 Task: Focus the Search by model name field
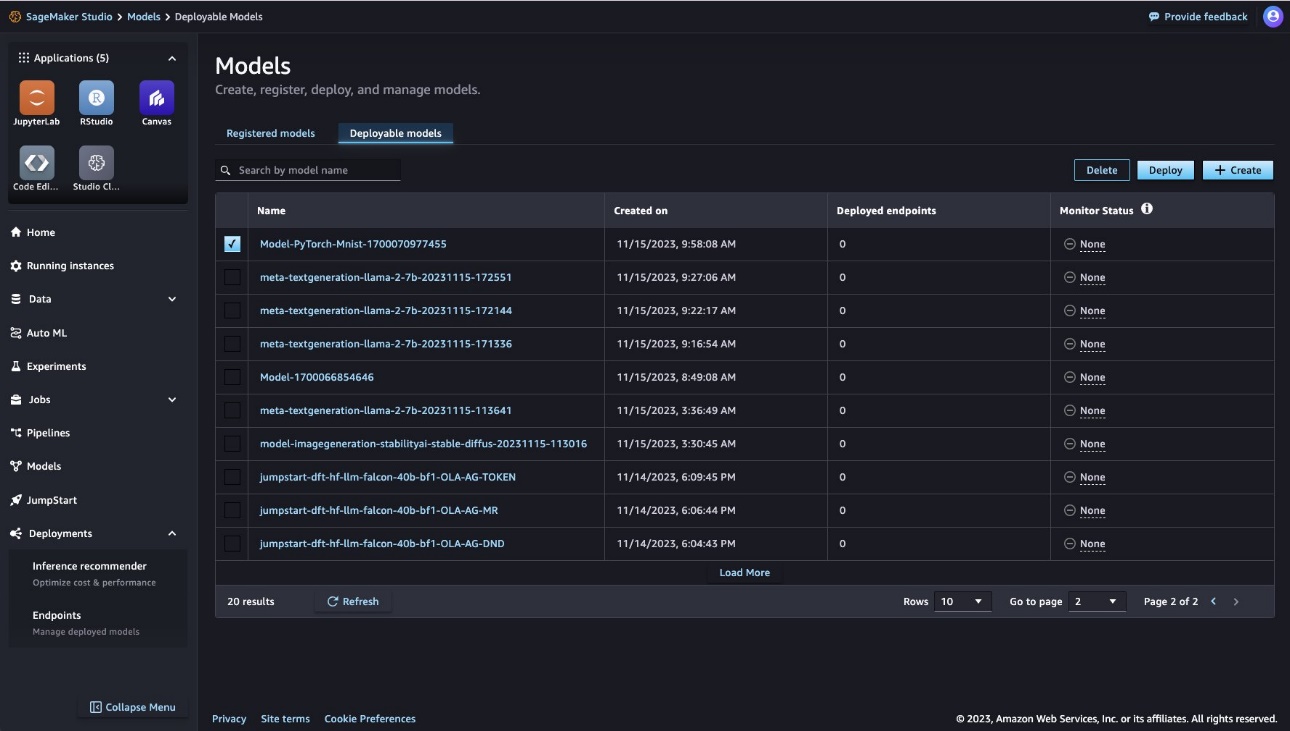click(308, 170)
